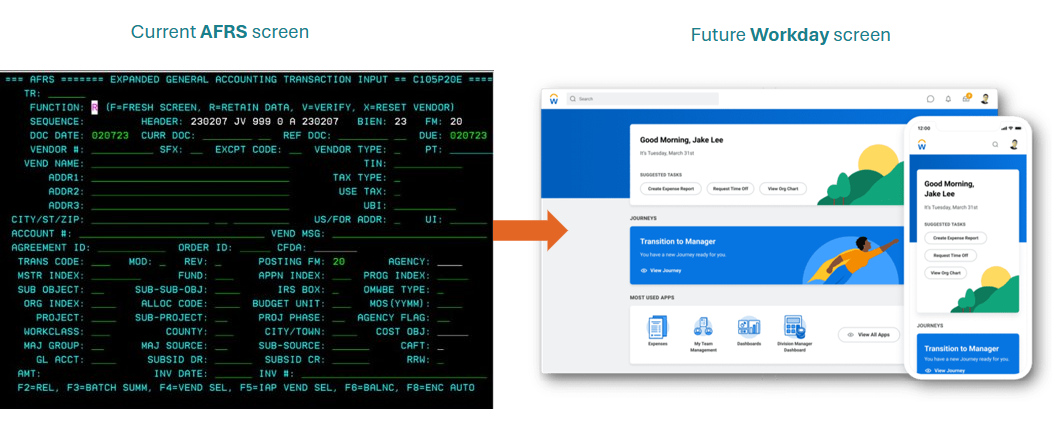This screenshot has height=427, width=1052.
Task: Click the VENDOR TYPE input field
Action: [397, 150]
